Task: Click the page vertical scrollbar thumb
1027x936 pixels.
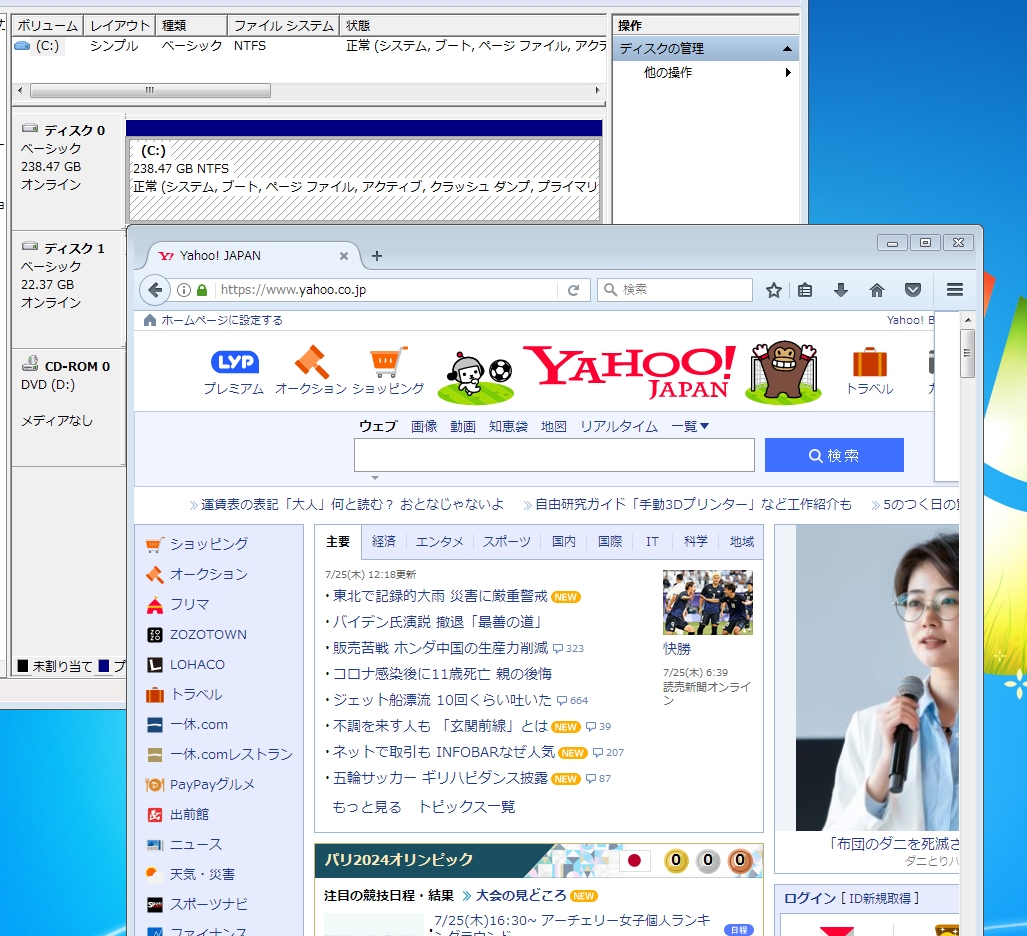Action: pos(967,354)
